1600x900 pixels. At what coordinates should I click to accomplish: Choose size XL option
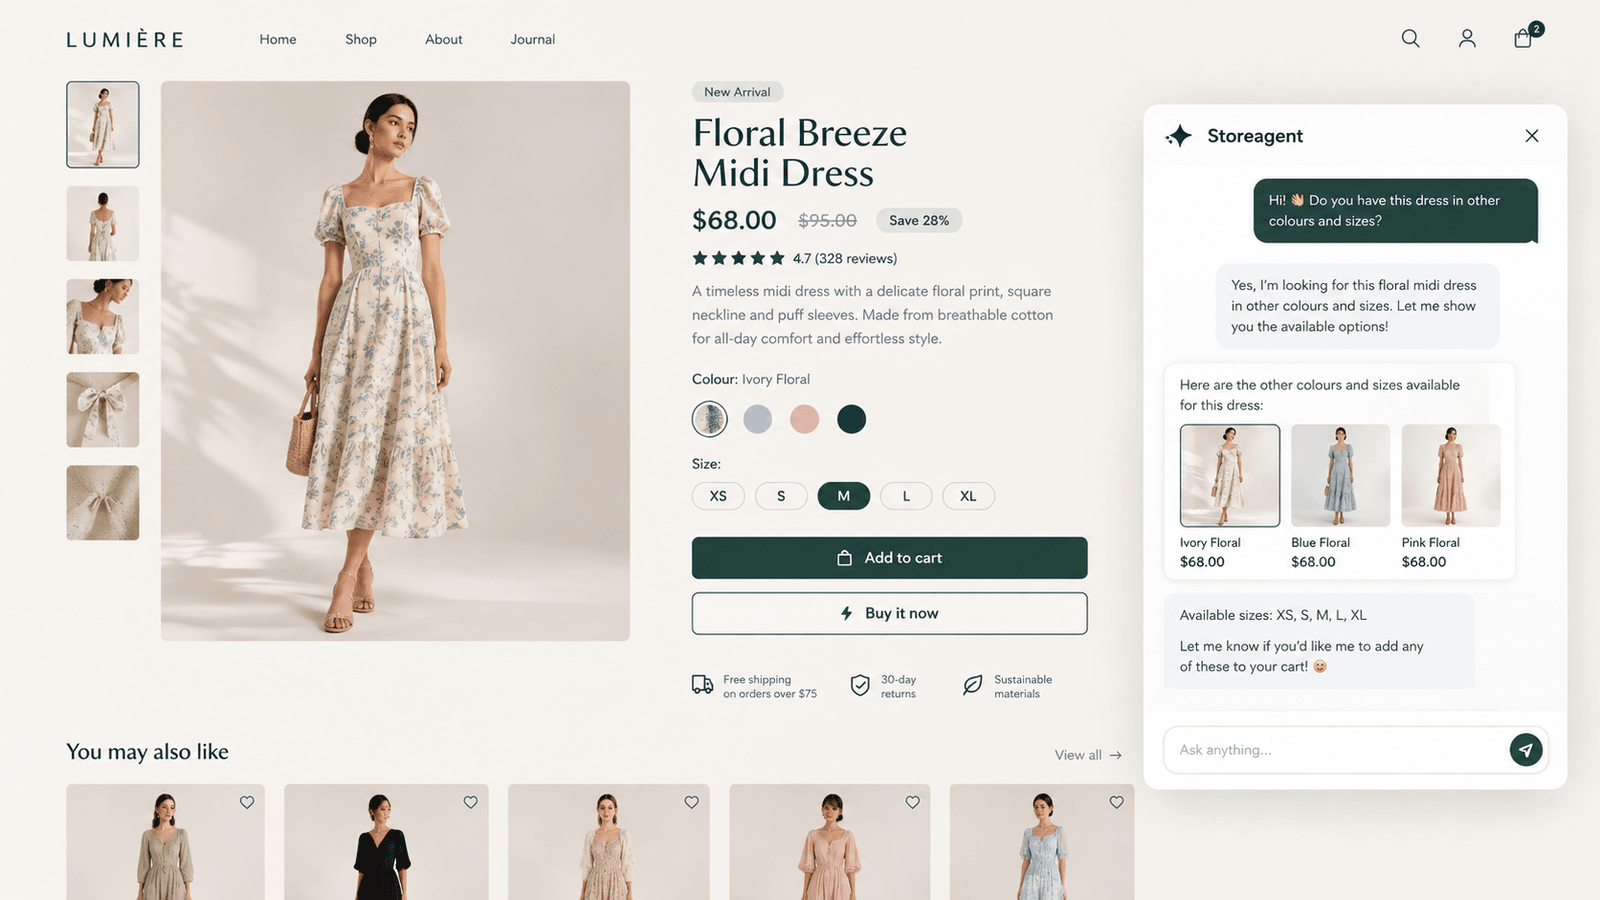point(968,496)
